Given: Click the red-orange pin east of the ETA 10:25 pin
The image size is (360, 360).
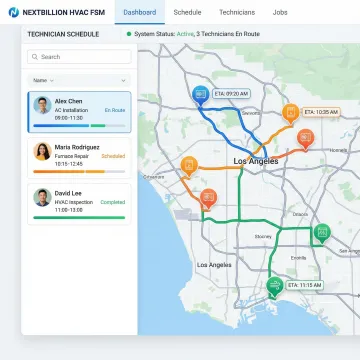Looking at the screenshot, I should [x=306, y=139].
